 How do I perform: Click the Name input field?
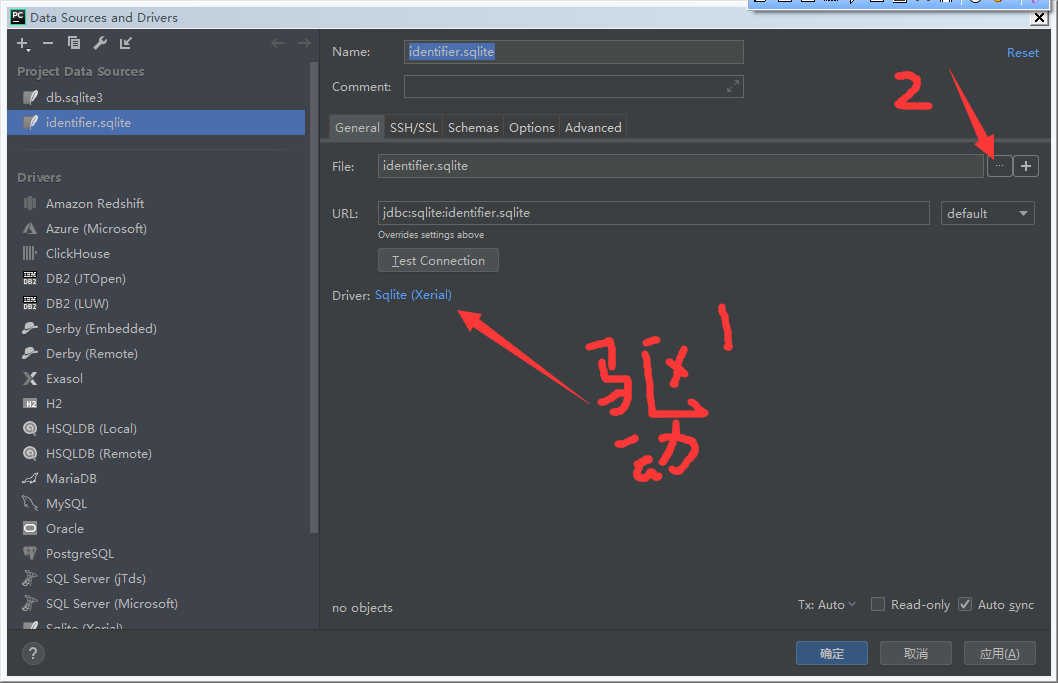[574, 52]
